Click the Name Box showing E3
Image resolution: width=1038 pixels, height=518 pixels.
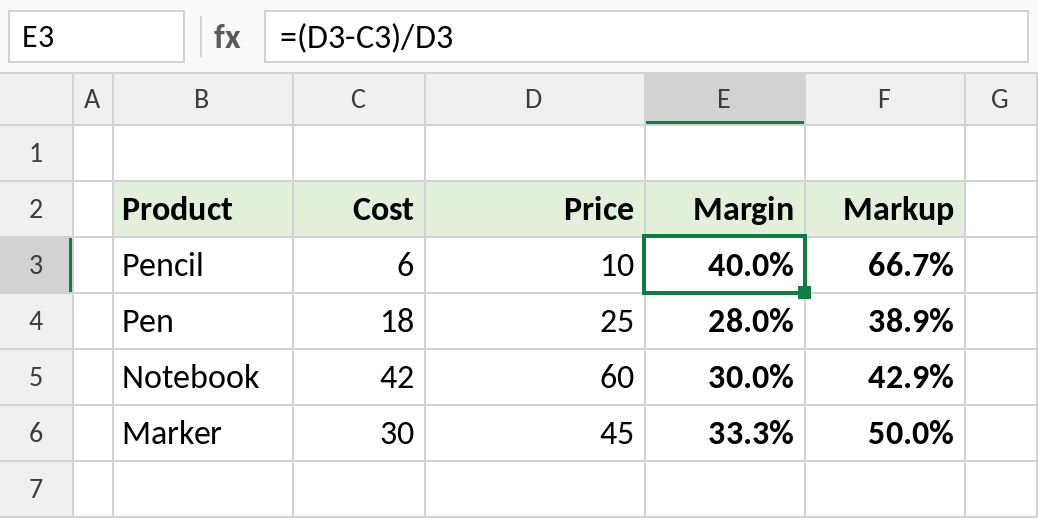point(96,37)
